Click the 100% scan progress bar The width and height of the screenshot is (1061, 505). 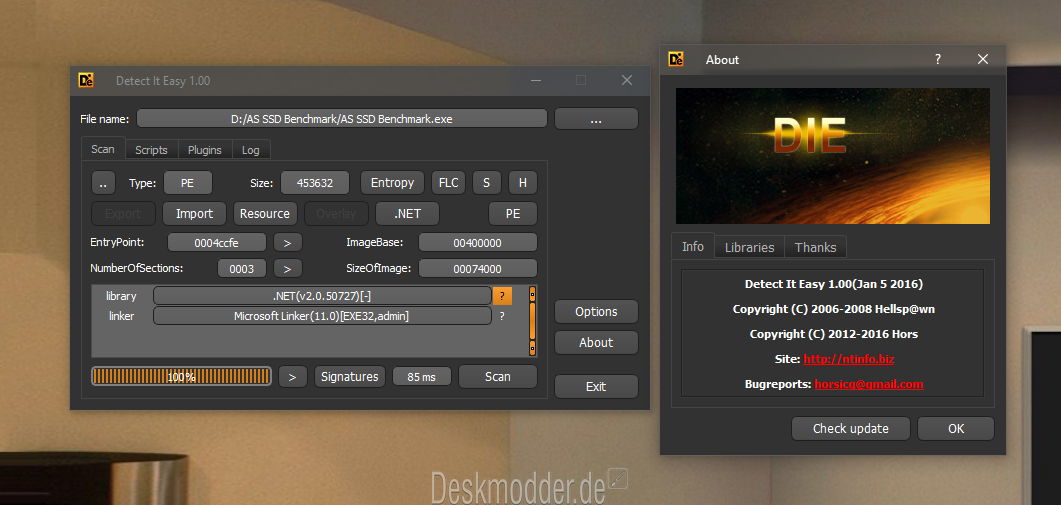[181, 376]
